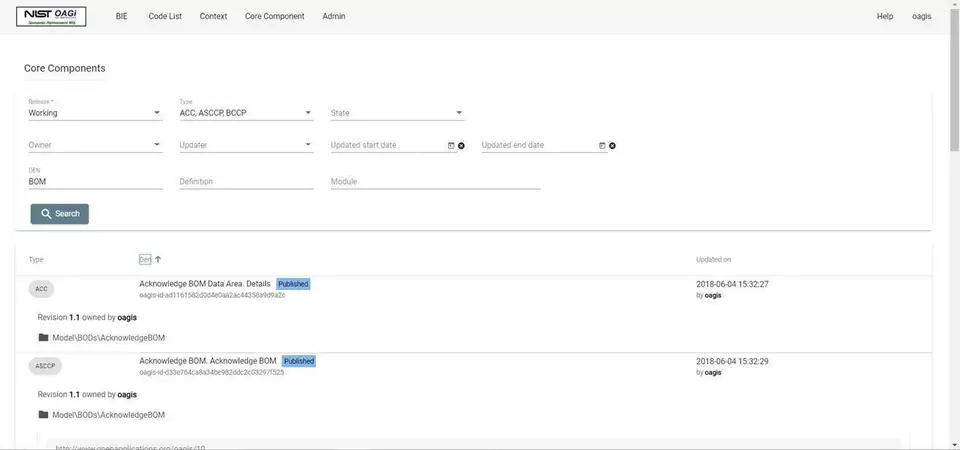Click the Search button

click(x=59, y=214)
